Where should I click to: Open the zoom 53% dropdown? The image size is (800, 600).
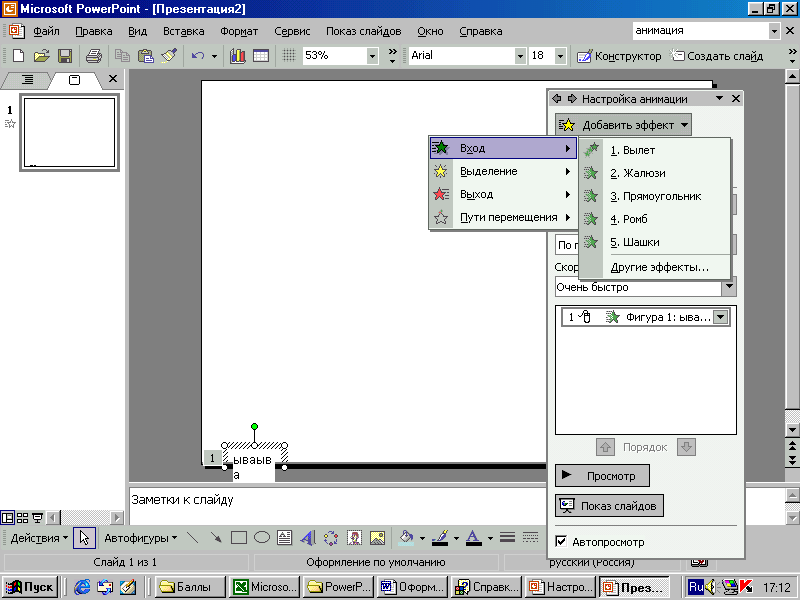[372, 56]
